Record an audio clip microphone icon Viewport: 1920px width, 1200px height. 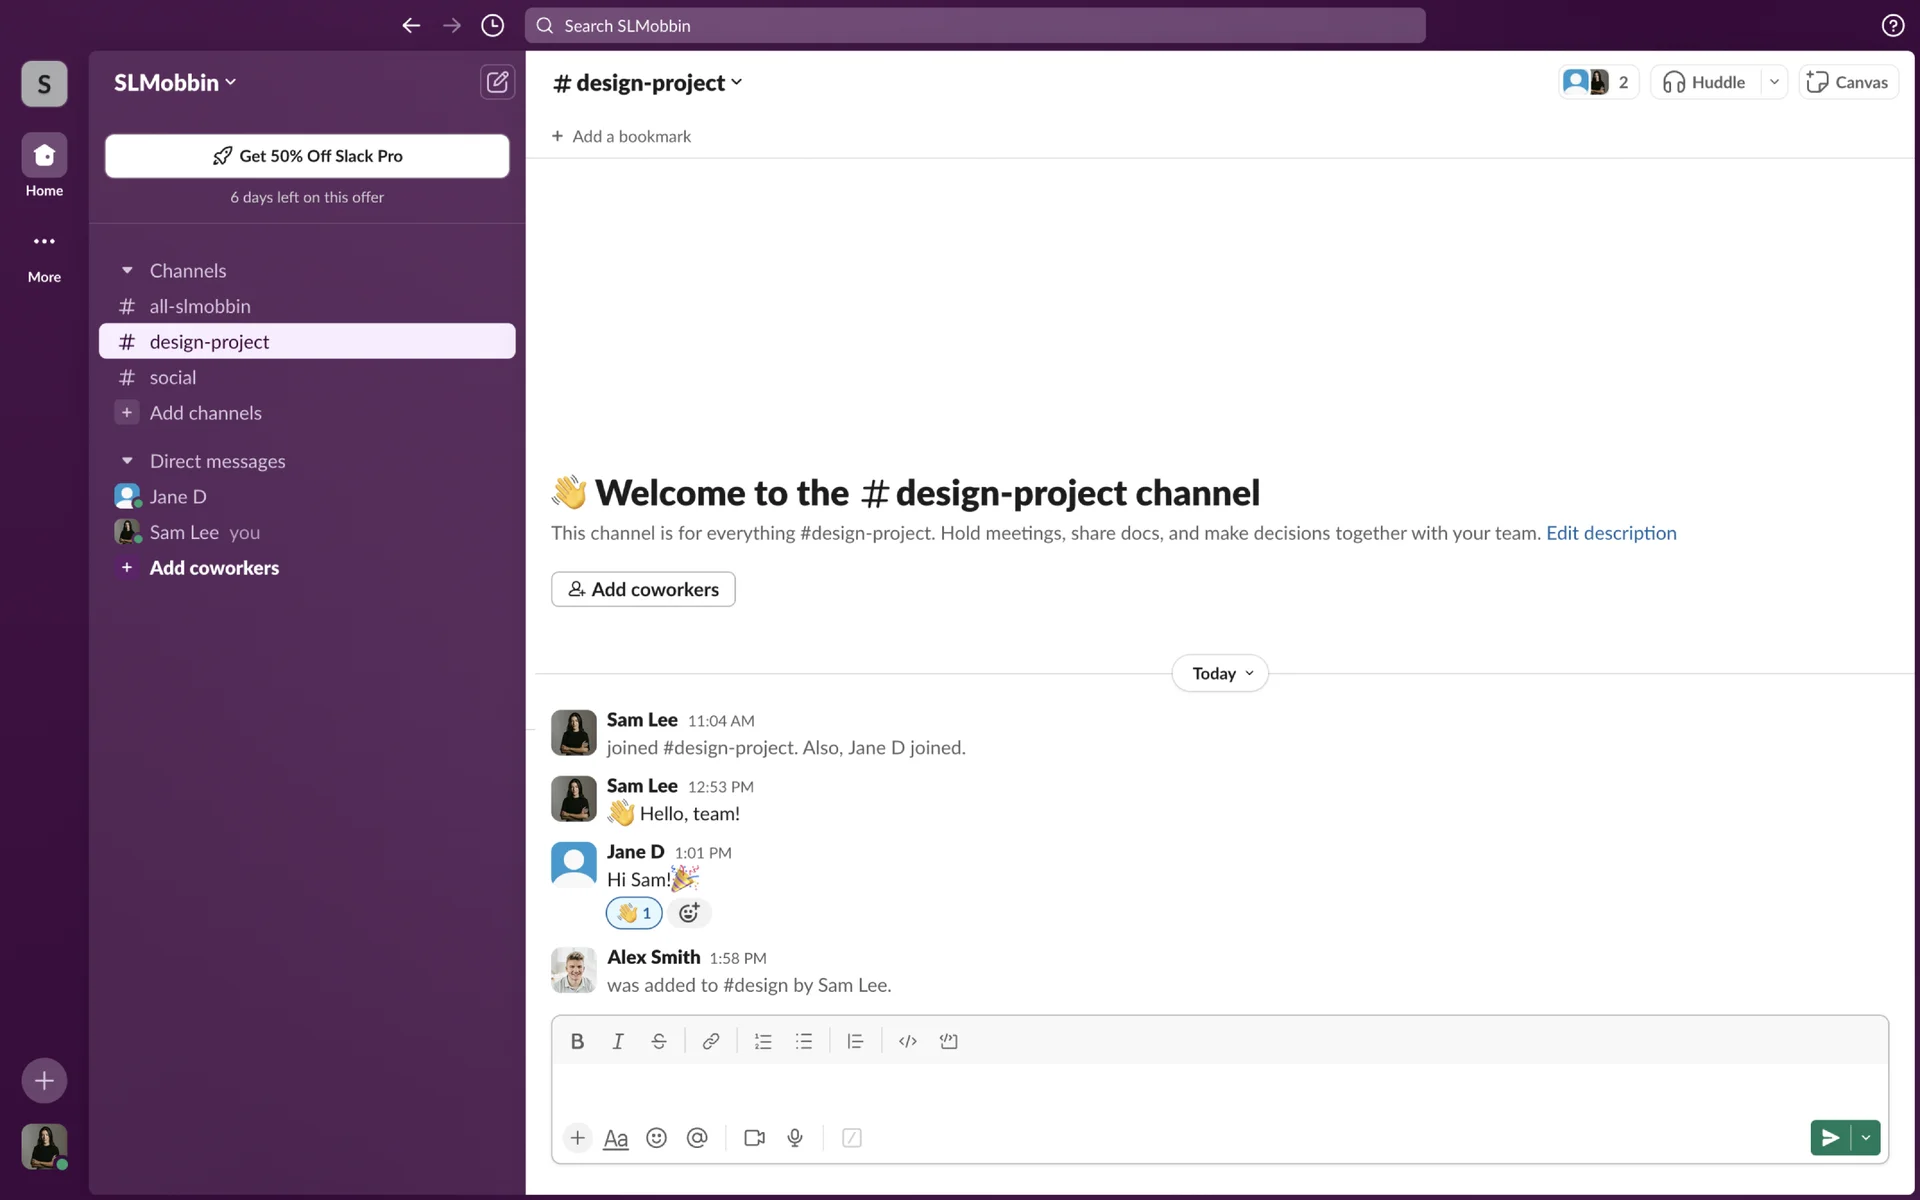click(x=795, y=1138)
